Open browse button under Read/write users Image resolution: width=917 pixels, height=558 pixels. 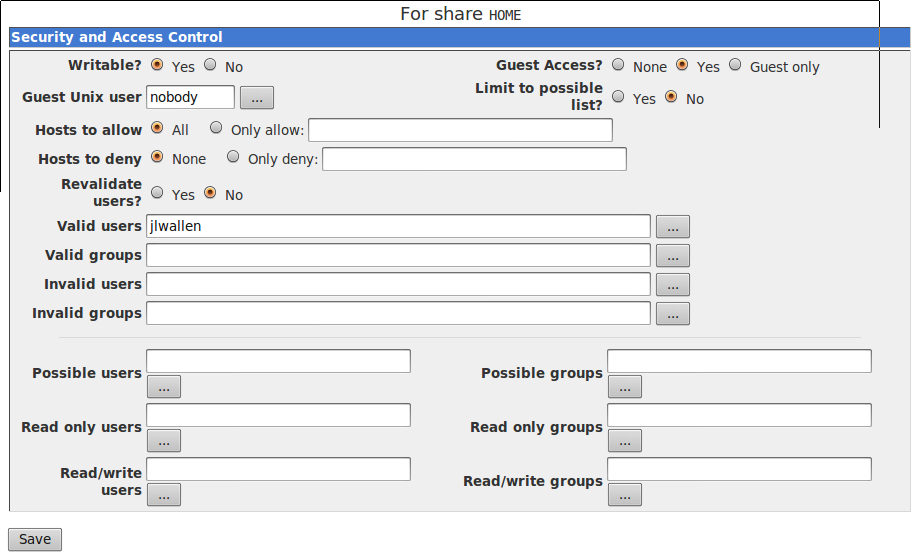[x=164, y=495]
